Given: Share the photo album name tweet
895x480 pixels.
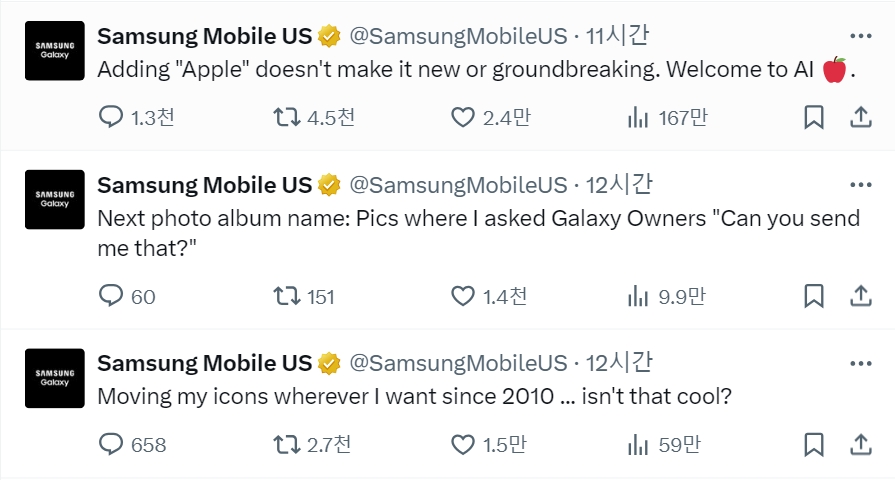Looking at the screenshot, I should pos(861,296).
